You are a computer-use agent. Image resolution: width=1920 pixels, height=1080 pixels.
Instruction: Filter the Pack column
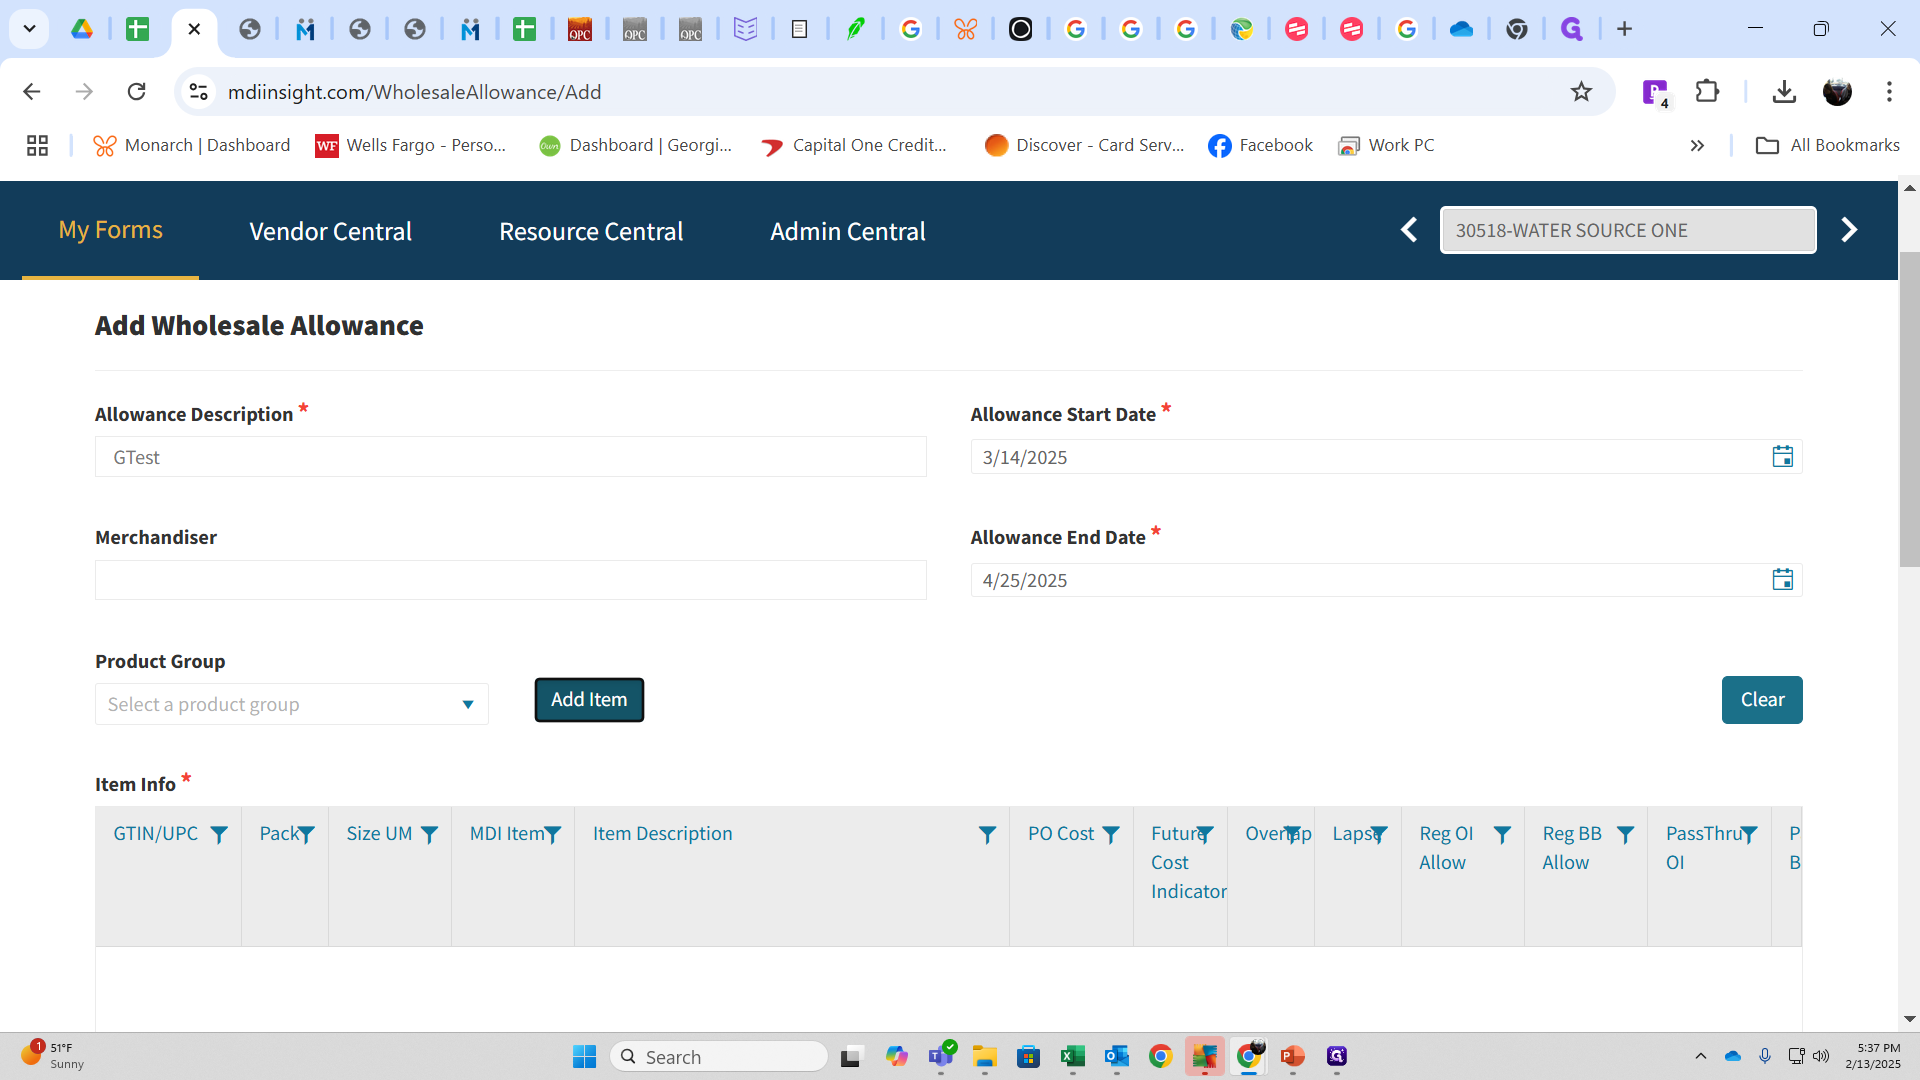(306, 835)
